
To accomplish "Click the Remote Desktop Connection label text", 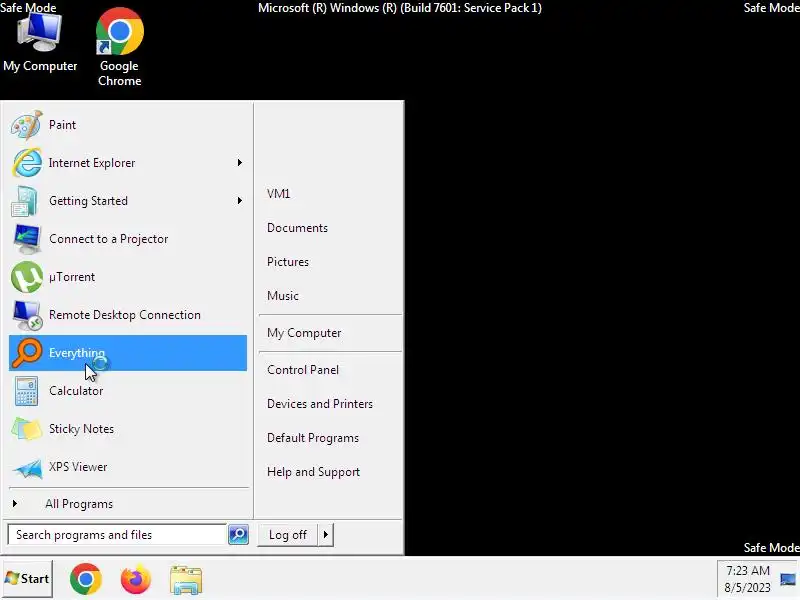I will (x=125, y=315).
